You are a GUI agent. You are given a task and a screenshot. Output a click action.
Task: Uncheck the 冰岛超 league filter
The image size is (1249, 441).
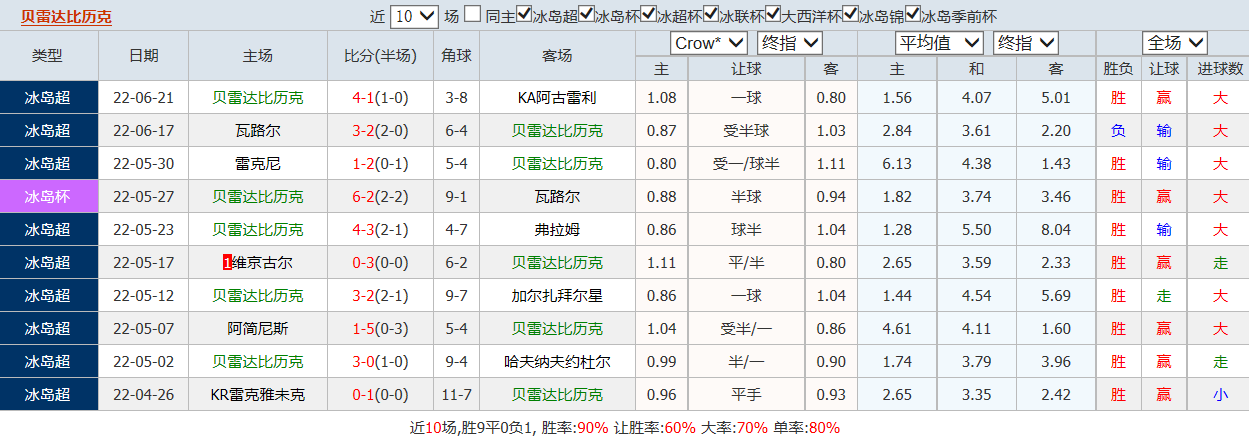coord(524,16)
